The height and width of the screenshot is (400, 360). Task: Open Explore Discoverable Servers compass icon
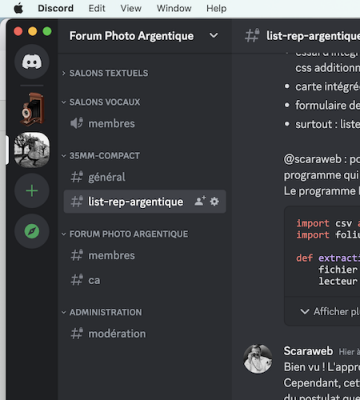tap(32, 231)
